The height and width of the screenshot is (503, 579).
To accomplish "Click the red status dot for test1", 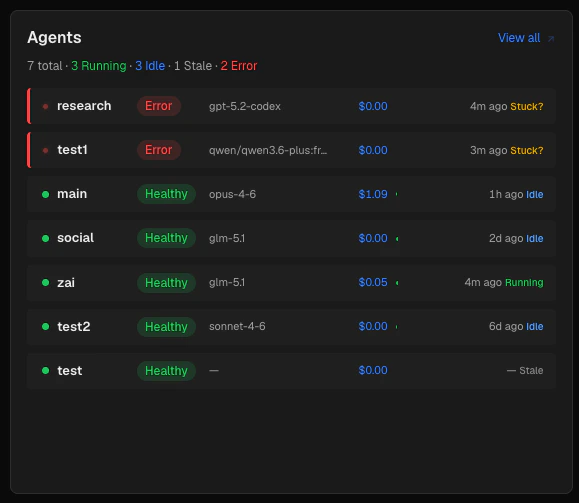I will [x=45, y=150].
